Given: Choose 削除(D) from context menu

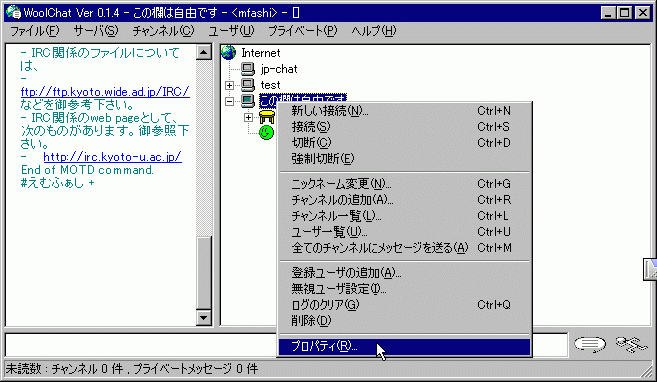Looking at the screenshot, I should pyautogui.click(x=404, y=321).
